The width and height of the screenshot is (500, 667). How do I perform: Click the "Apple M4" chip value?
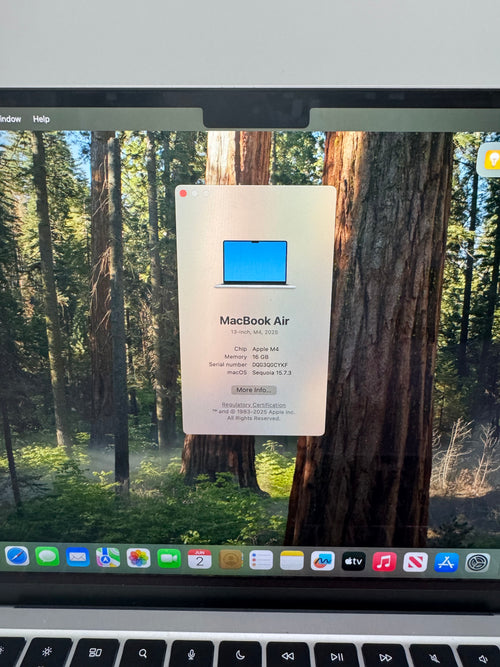266,349
